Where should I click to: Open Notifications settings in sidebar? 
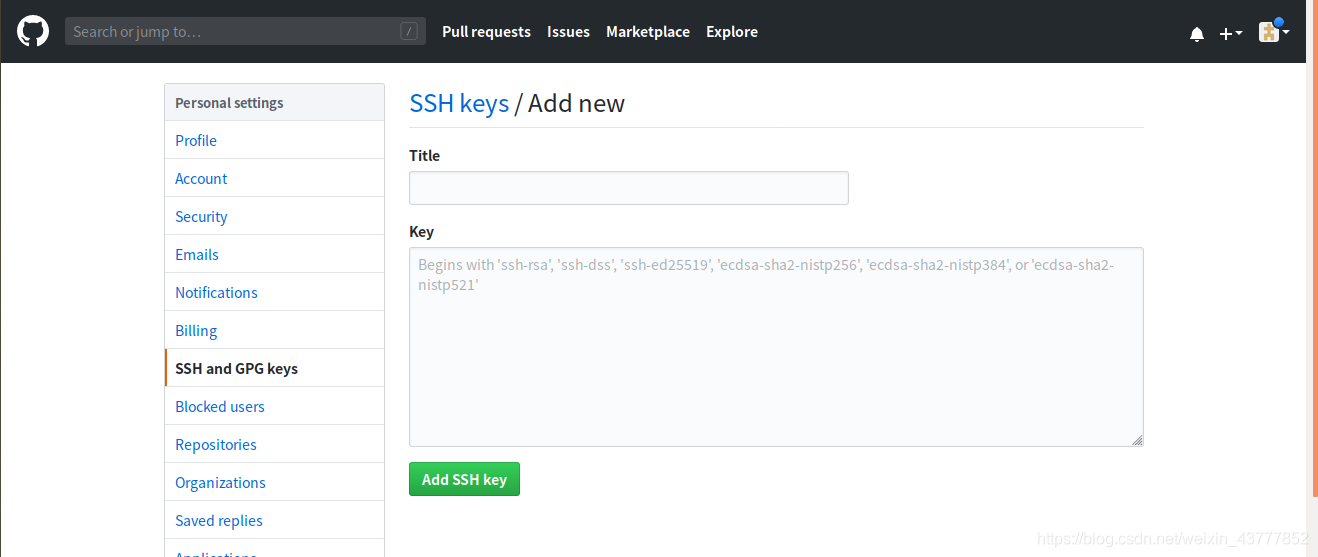point(274,292)
